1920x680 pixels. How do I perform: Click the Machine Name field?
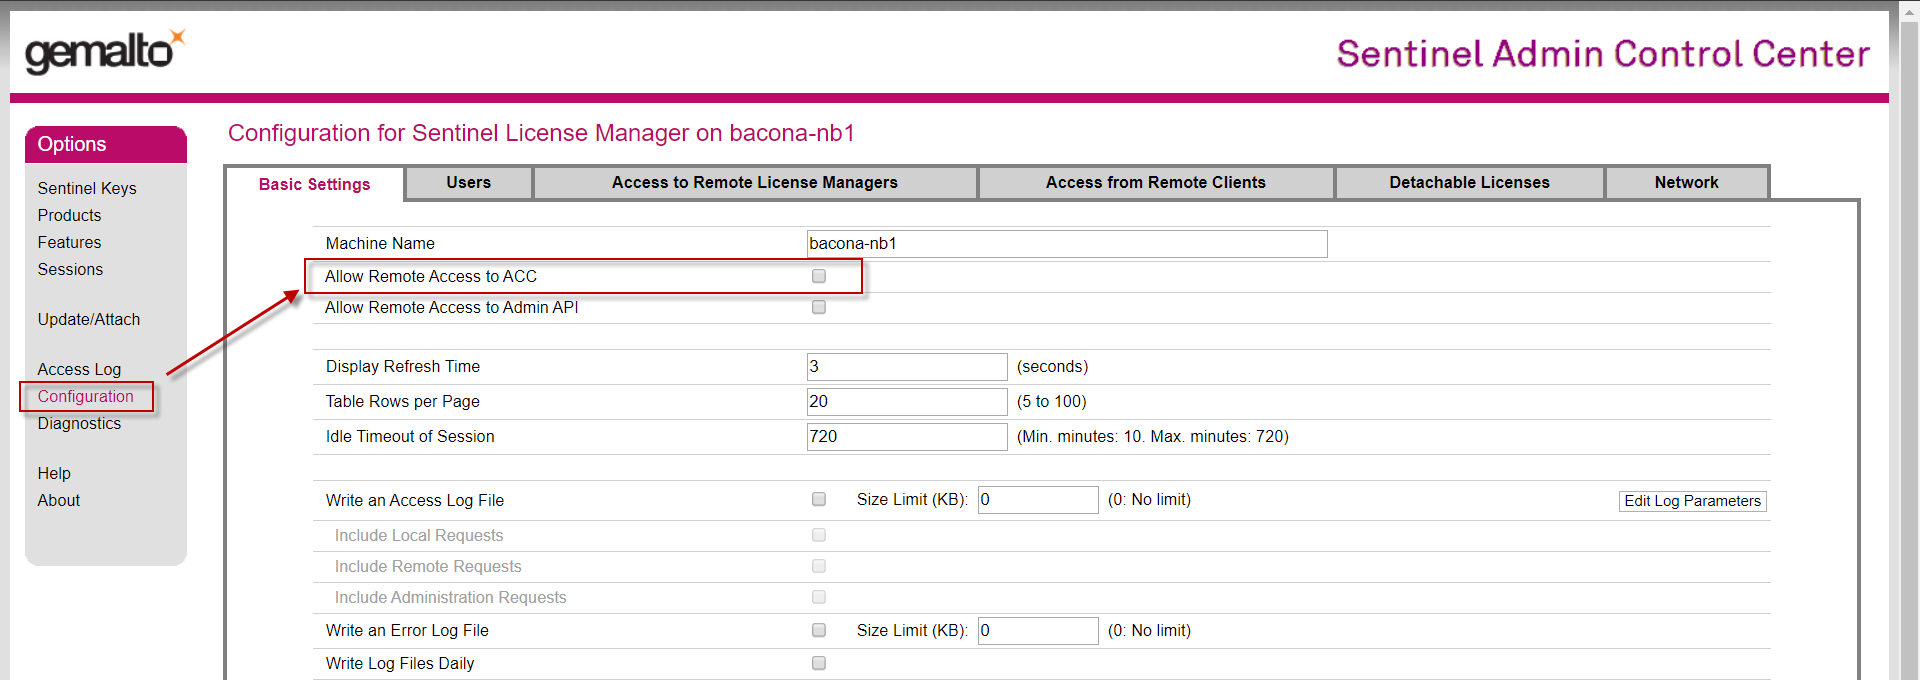click(1067, 244)
